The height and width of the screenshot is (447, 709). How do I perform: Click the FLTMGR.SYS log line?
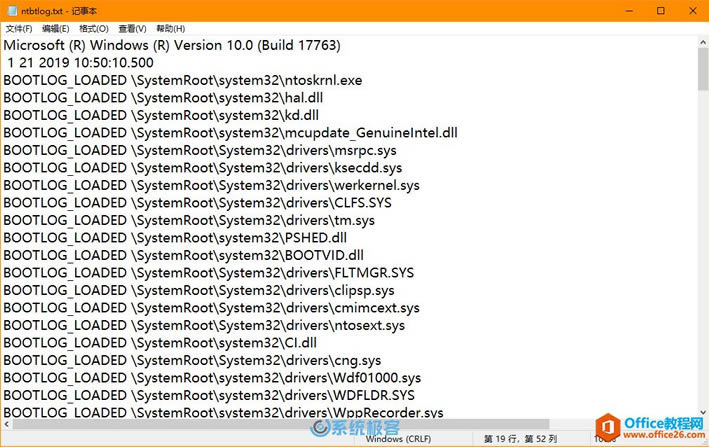(208, 273)
